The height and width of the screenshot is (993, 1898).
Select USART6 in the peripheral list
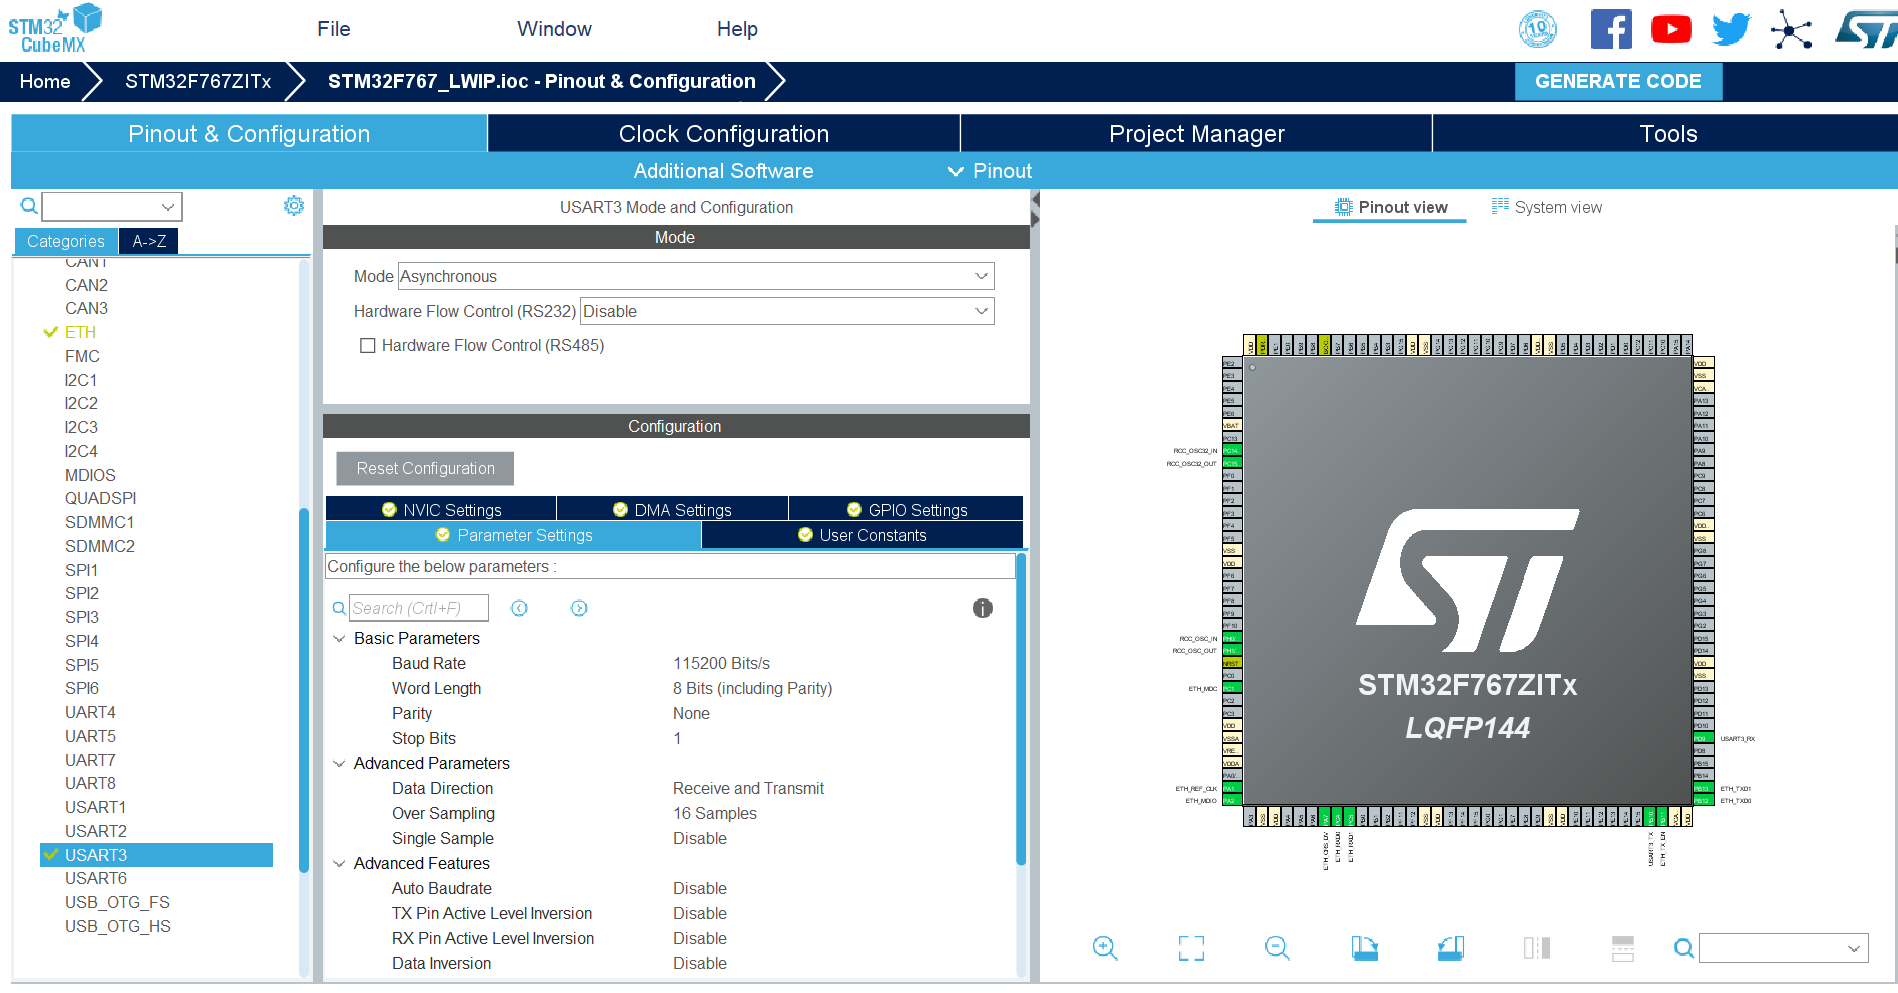click(x=96, y=878)
